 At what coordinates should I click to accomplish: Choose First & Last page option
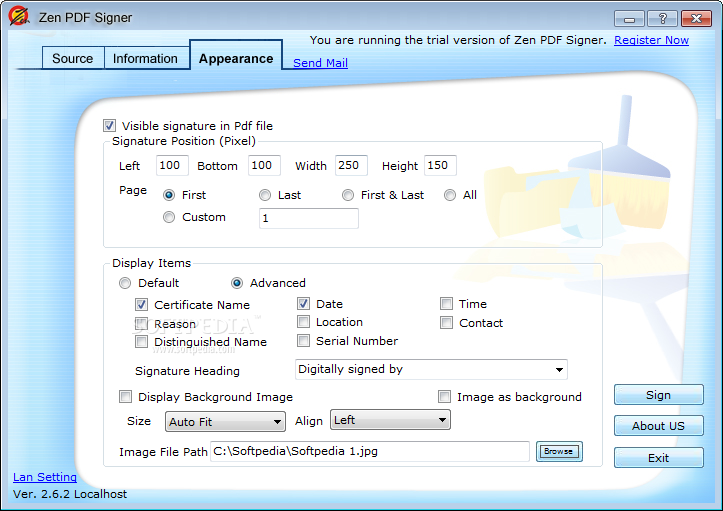pos(348,195)
